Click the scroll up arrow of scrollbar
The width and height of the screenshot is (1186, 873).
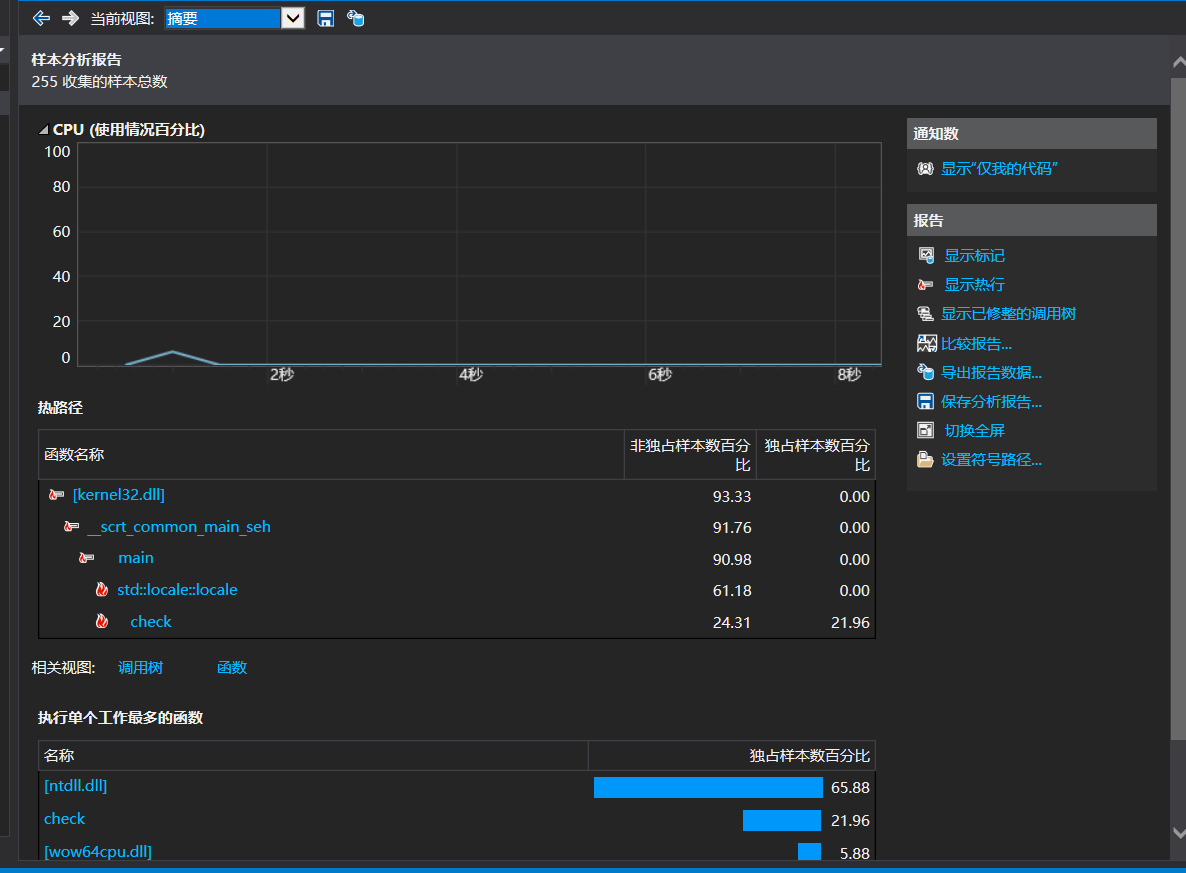[x=1178, y=62]
